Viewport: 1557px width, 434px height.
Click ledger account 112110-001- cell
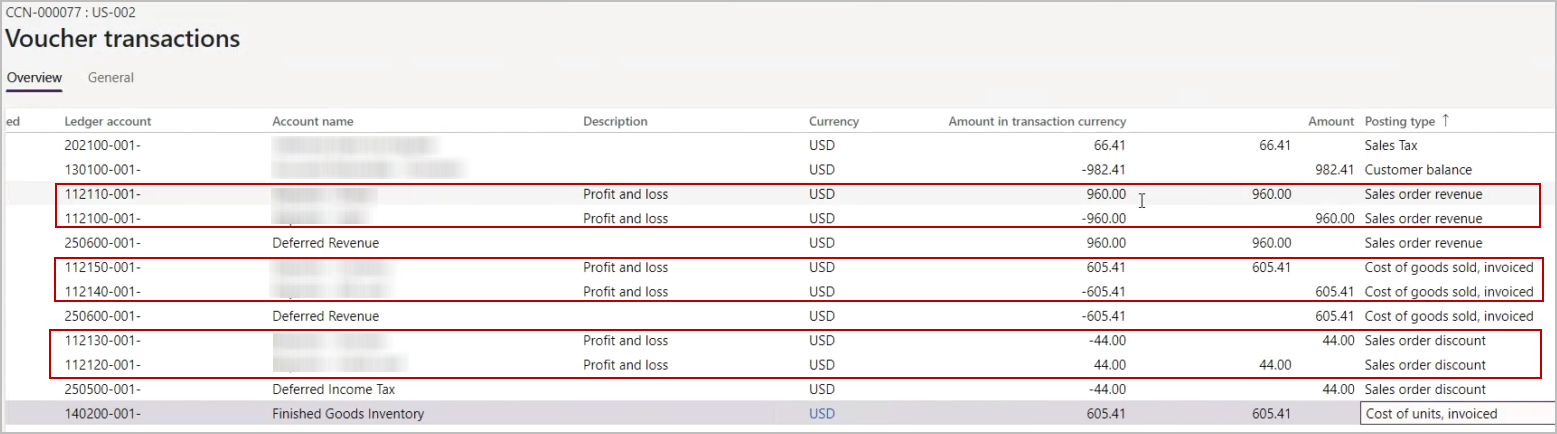pos(103,194)
